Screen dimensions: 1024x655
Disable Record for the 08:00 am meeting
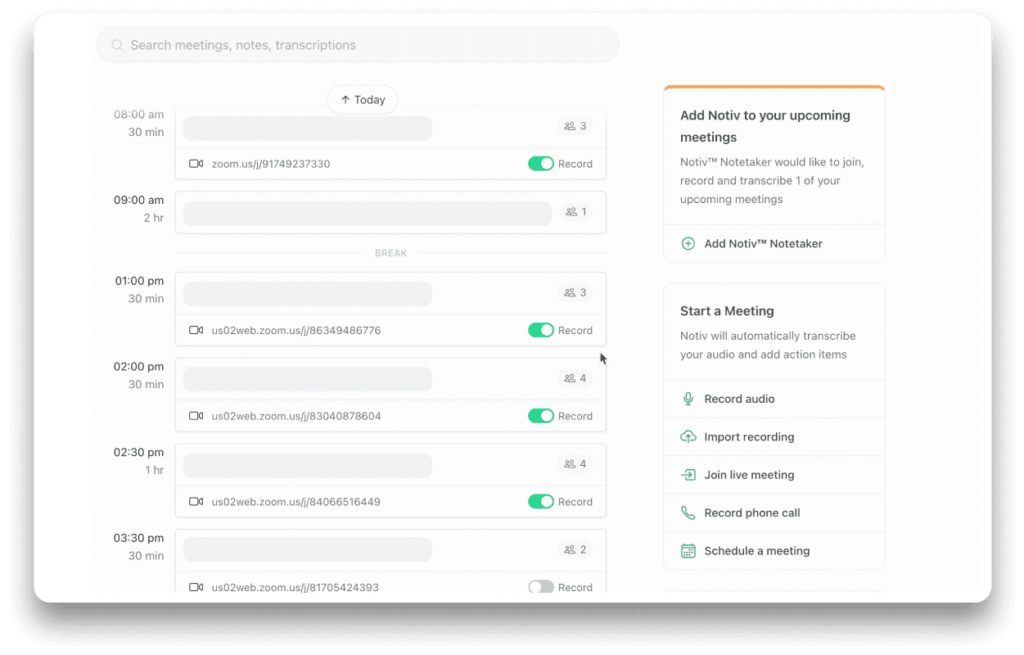coord(541,164)
